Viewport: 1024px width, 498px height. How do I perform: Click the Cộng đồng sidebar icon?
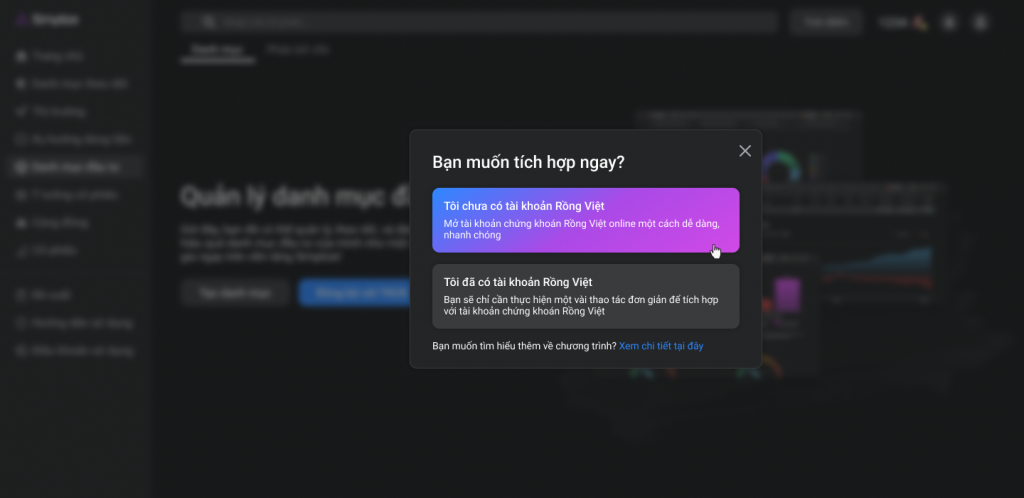[x=21, y=222]
